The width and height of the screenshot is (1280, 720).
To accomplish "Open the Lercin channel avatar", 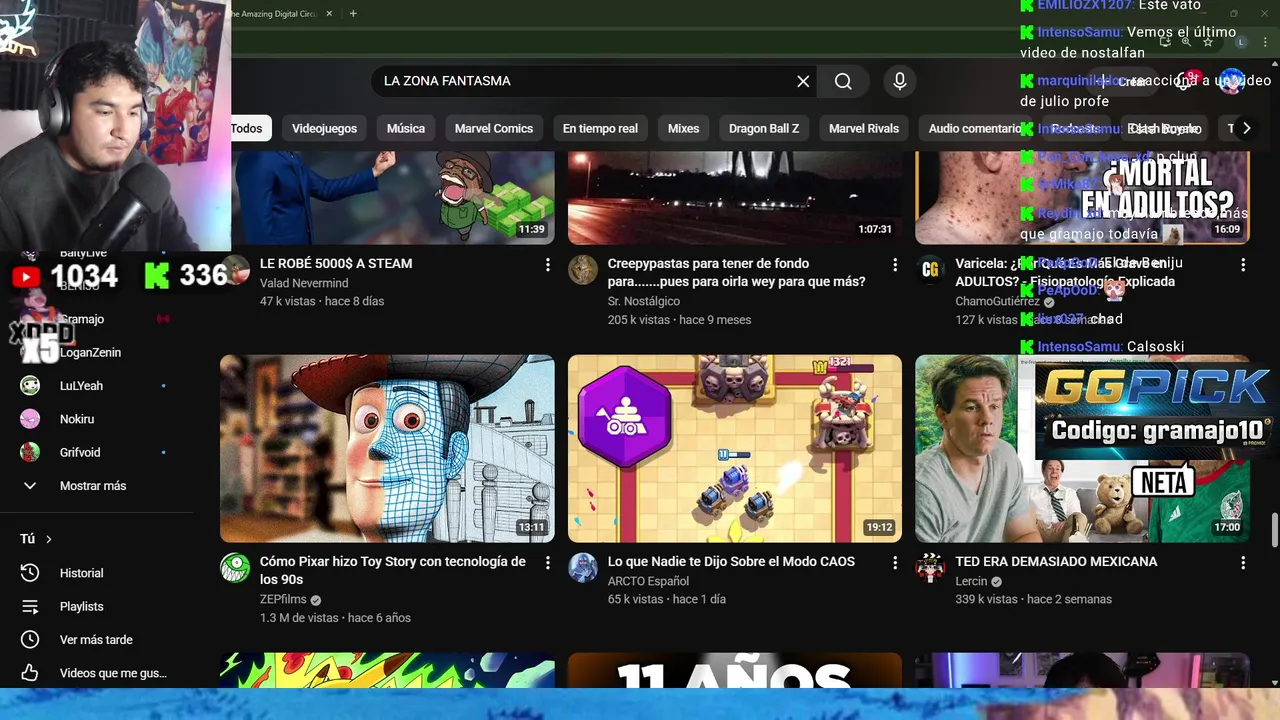I will (931, 567).
